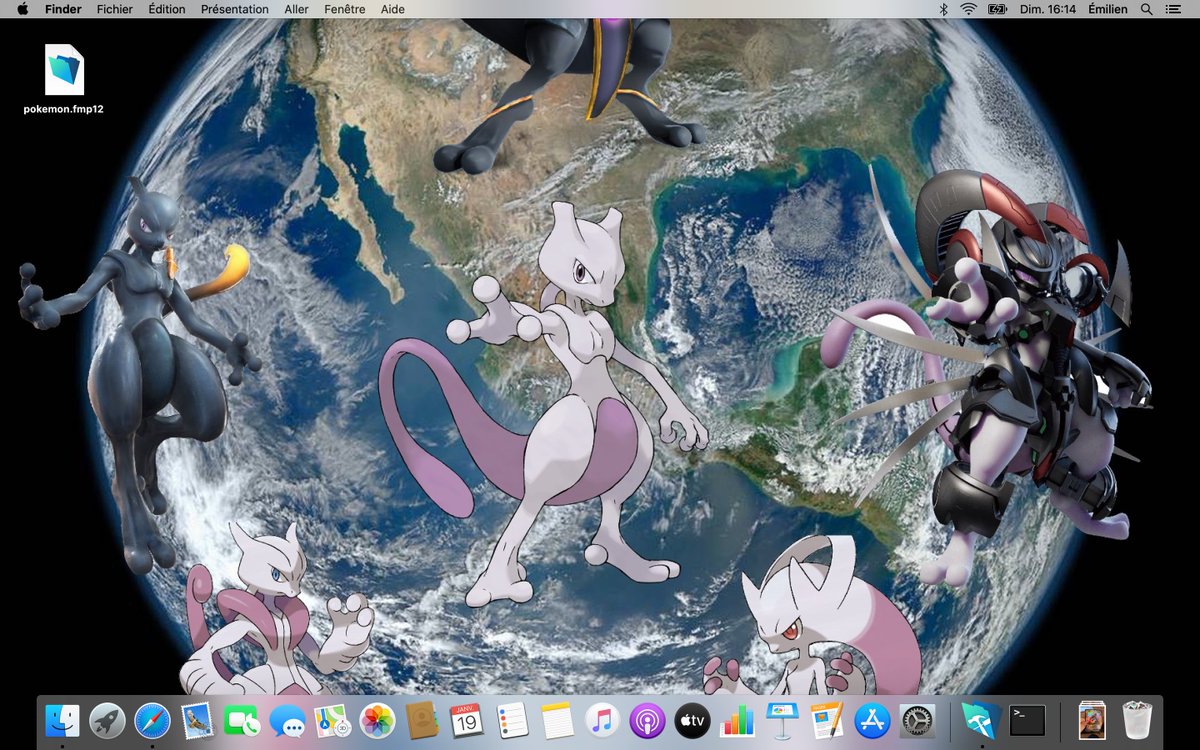Screen dimensions: 1200x750
Task: Open Podcasts purple icon in Dock
Action: click(x=647, y=720)
